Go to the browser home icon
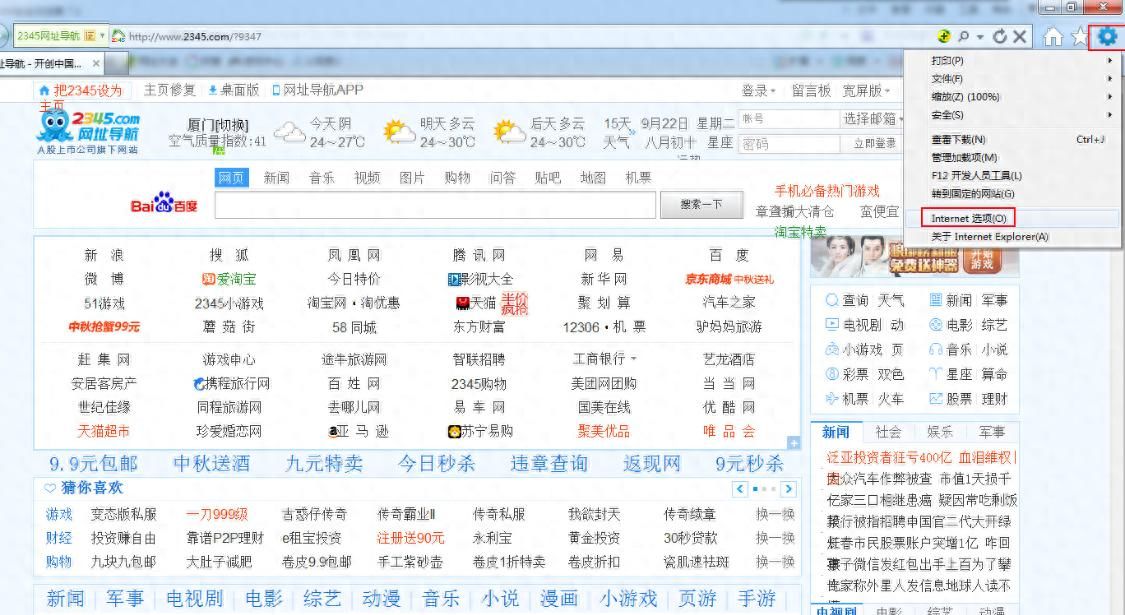This screenshot has width=1125, height=615. [1053, 37]
